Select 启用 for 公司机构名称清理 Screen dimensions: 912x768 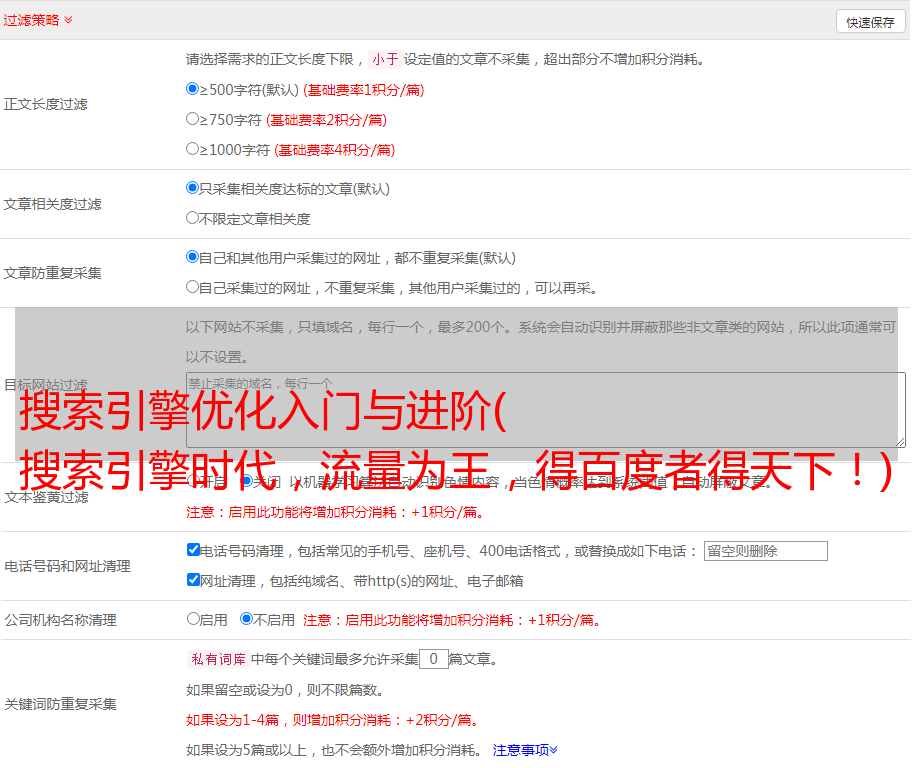[193, 619]
